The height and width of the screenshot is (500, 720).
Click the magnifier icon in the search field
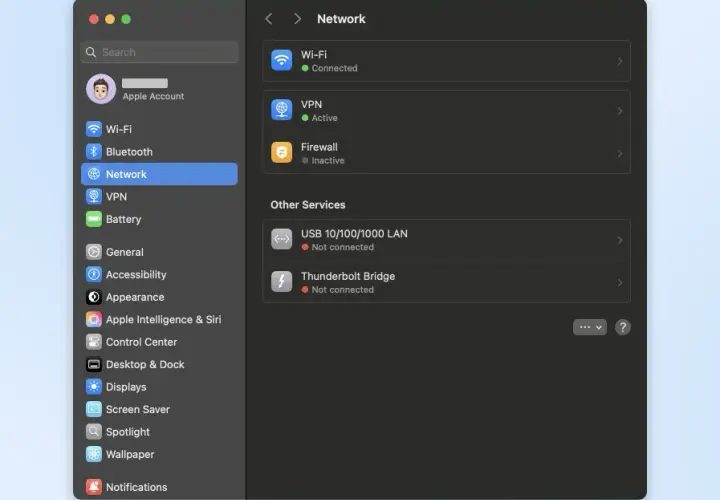click(x=91, y=52)
